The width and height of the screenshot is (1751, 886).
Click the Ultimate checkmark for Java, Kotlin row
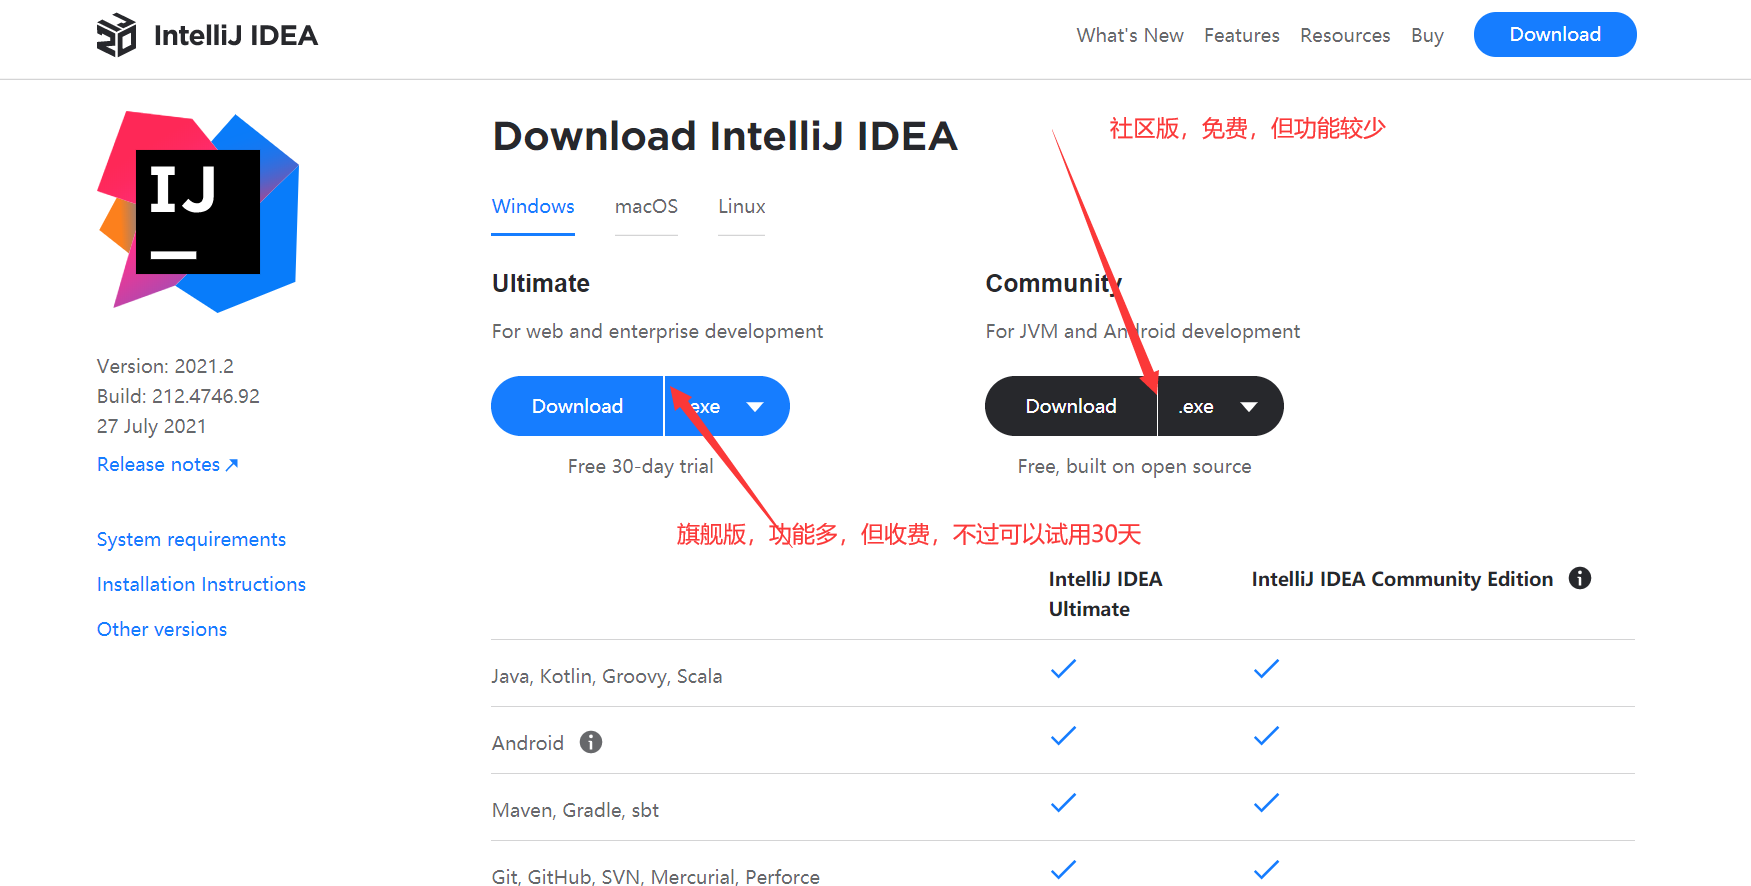tap(1063, 669)
